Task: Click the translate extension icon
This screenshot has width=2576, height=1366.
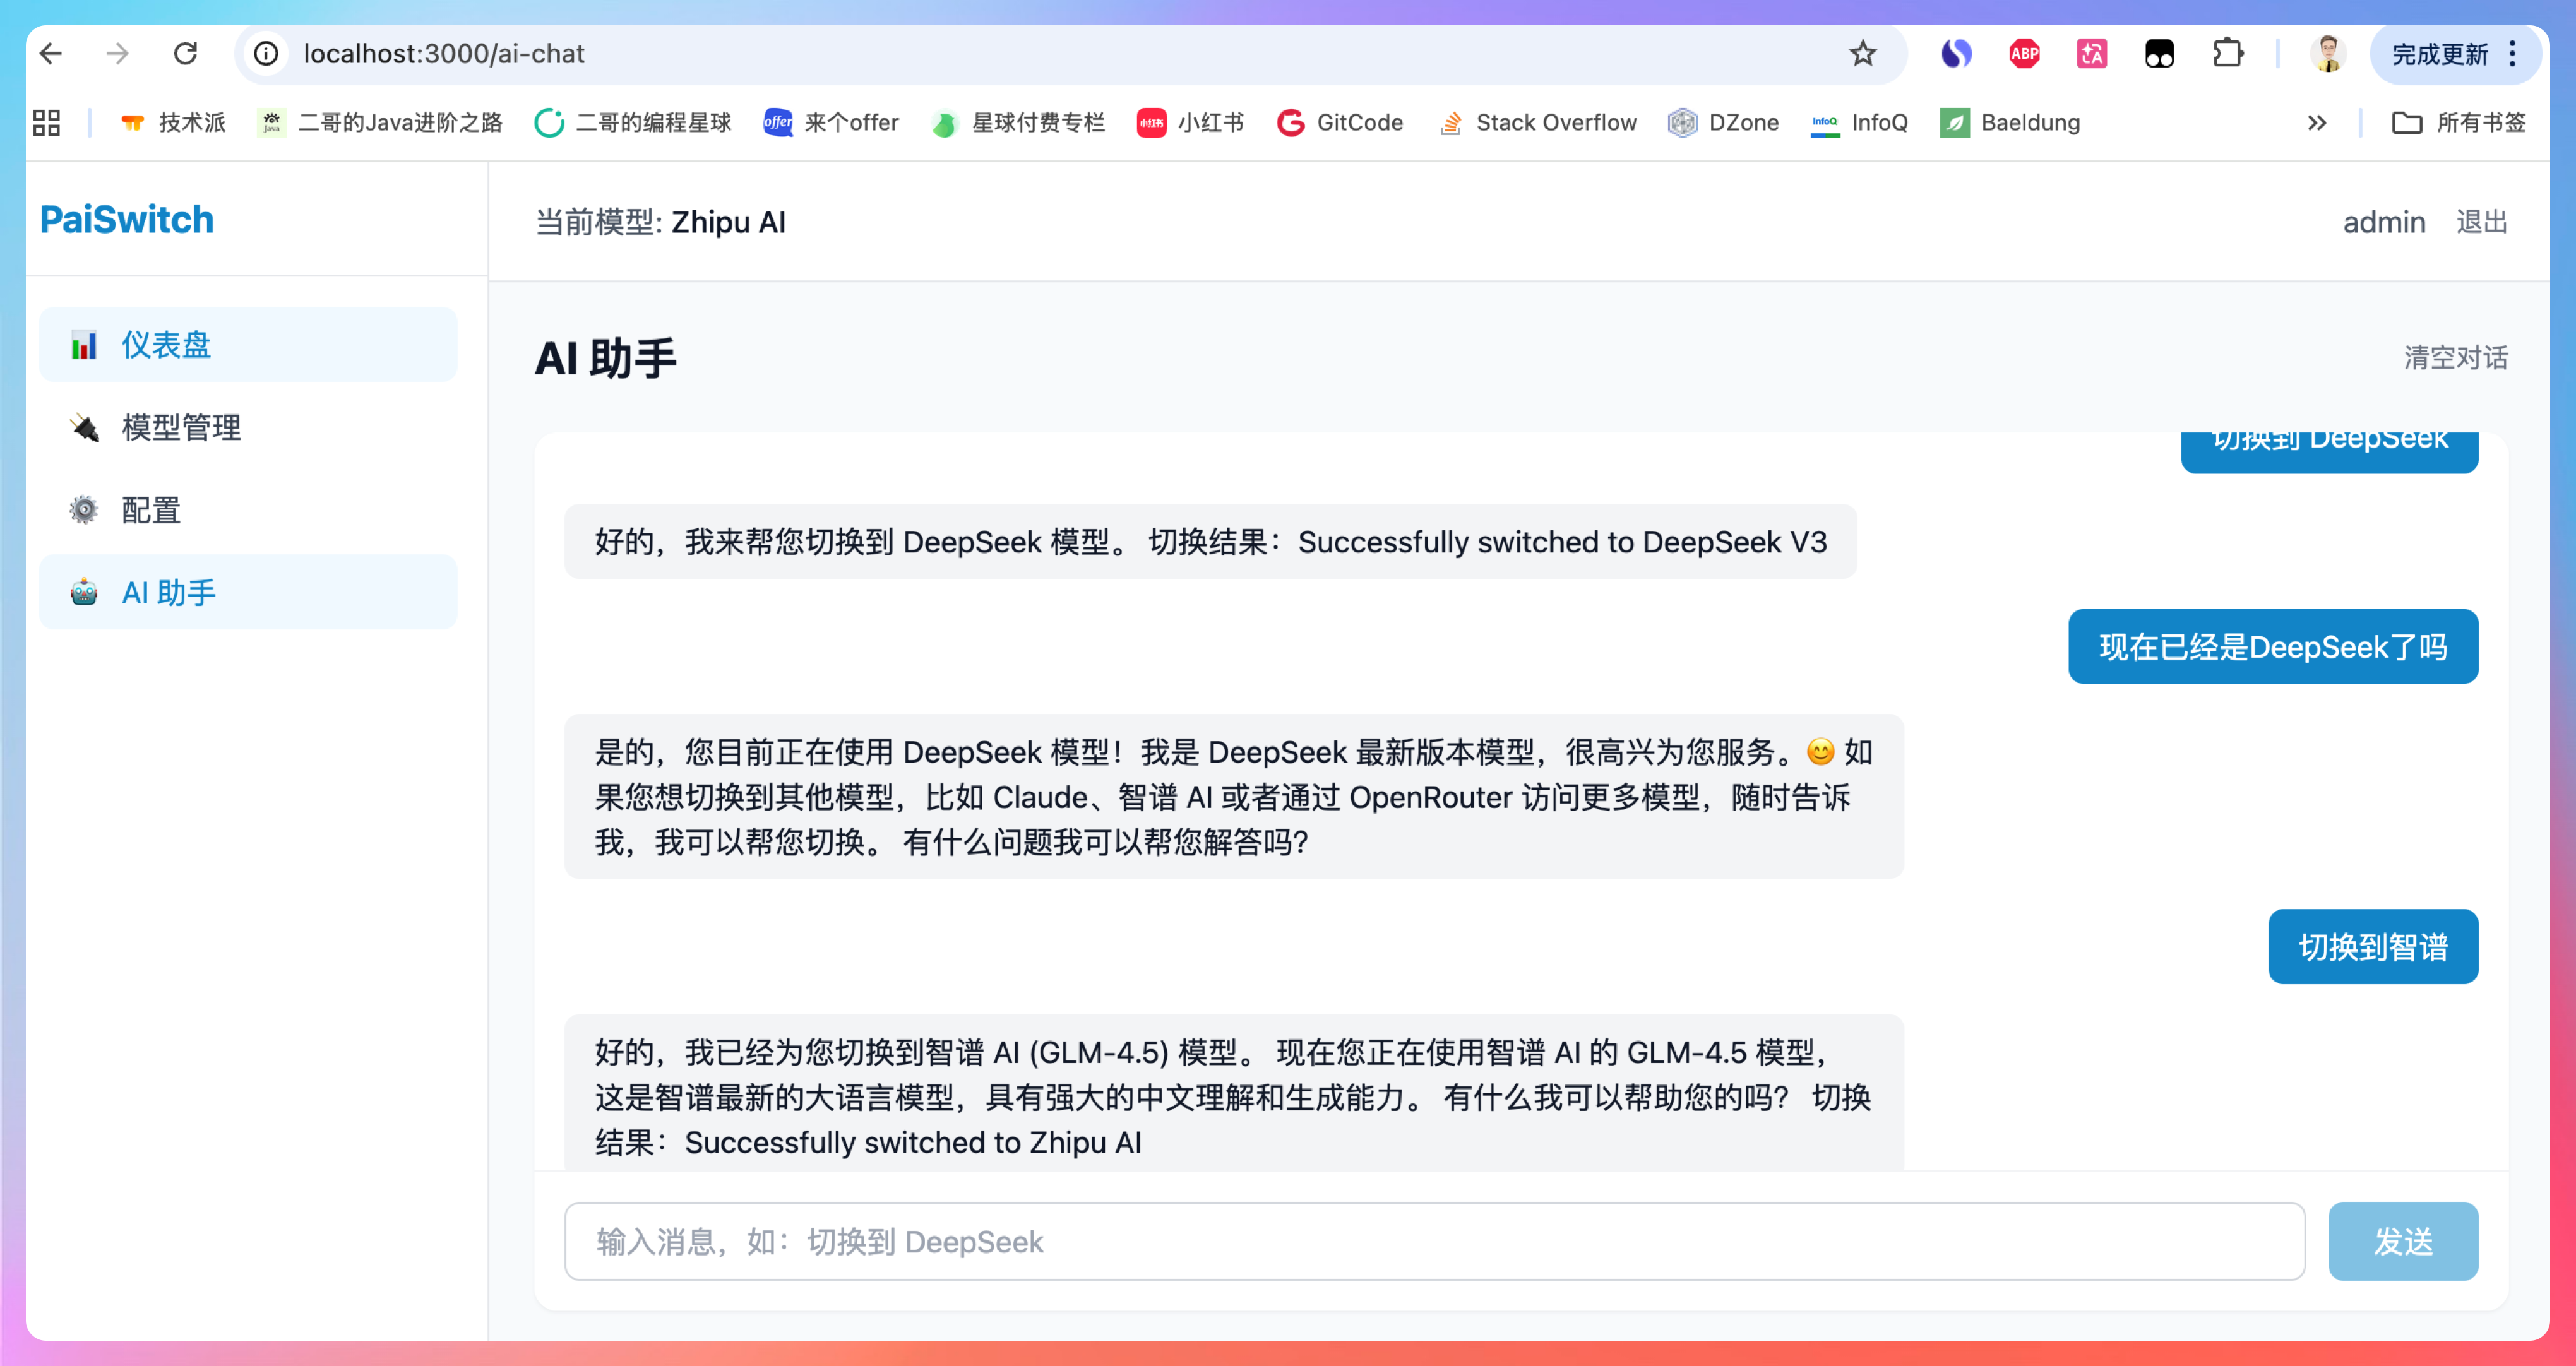Action: (2092, 54)
